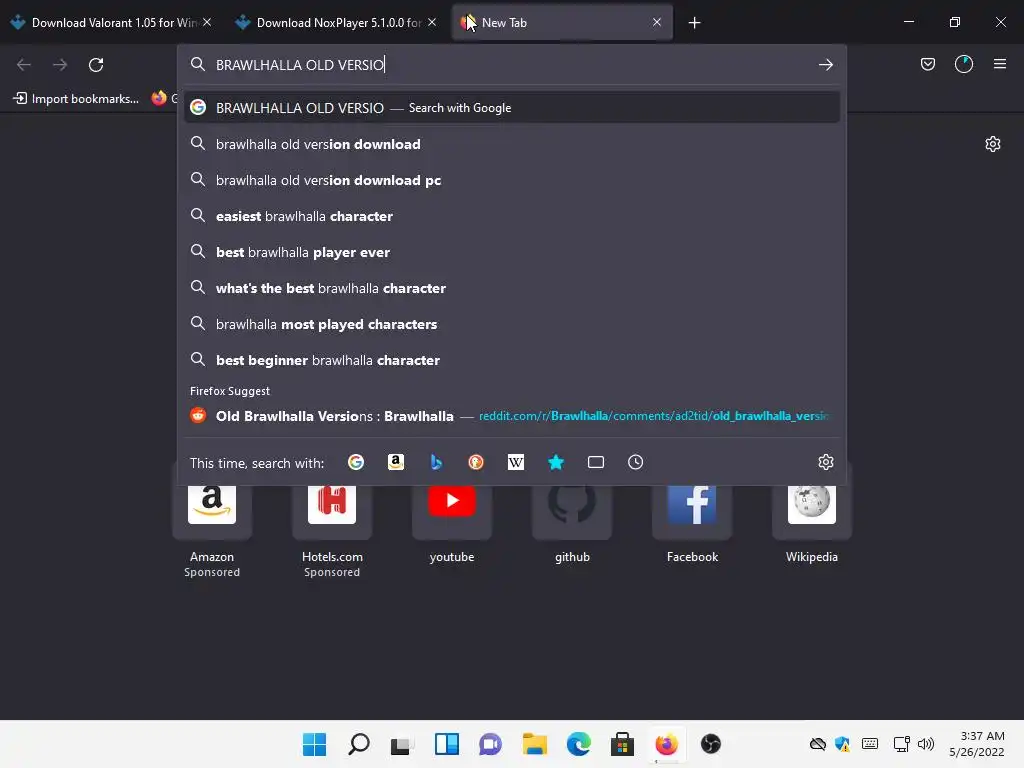The width and height of the screenshot is (1024, 768).
Task: Search bookmarks with the star icon
Action: pyautogui.click(x=556, y=462)
